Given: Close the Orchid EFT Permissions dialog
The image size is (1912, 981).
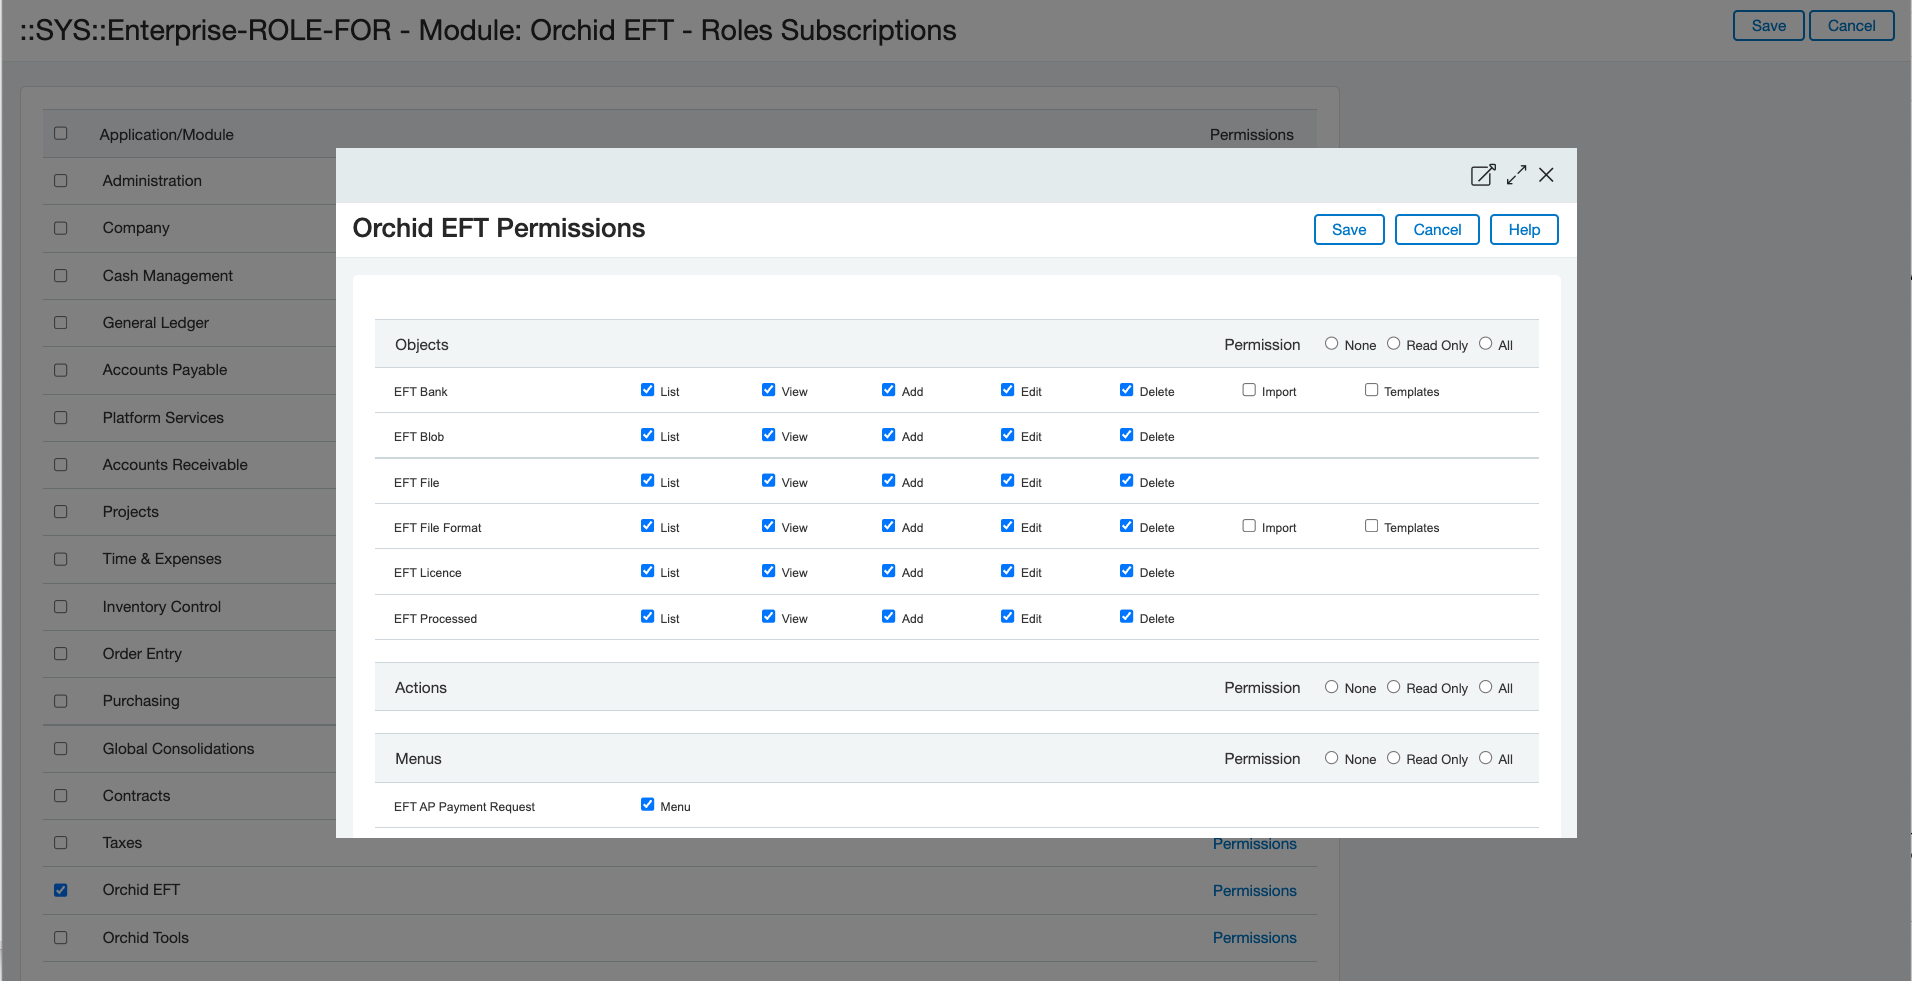Looking at the screenshot, I should (x=1546, y=175).
